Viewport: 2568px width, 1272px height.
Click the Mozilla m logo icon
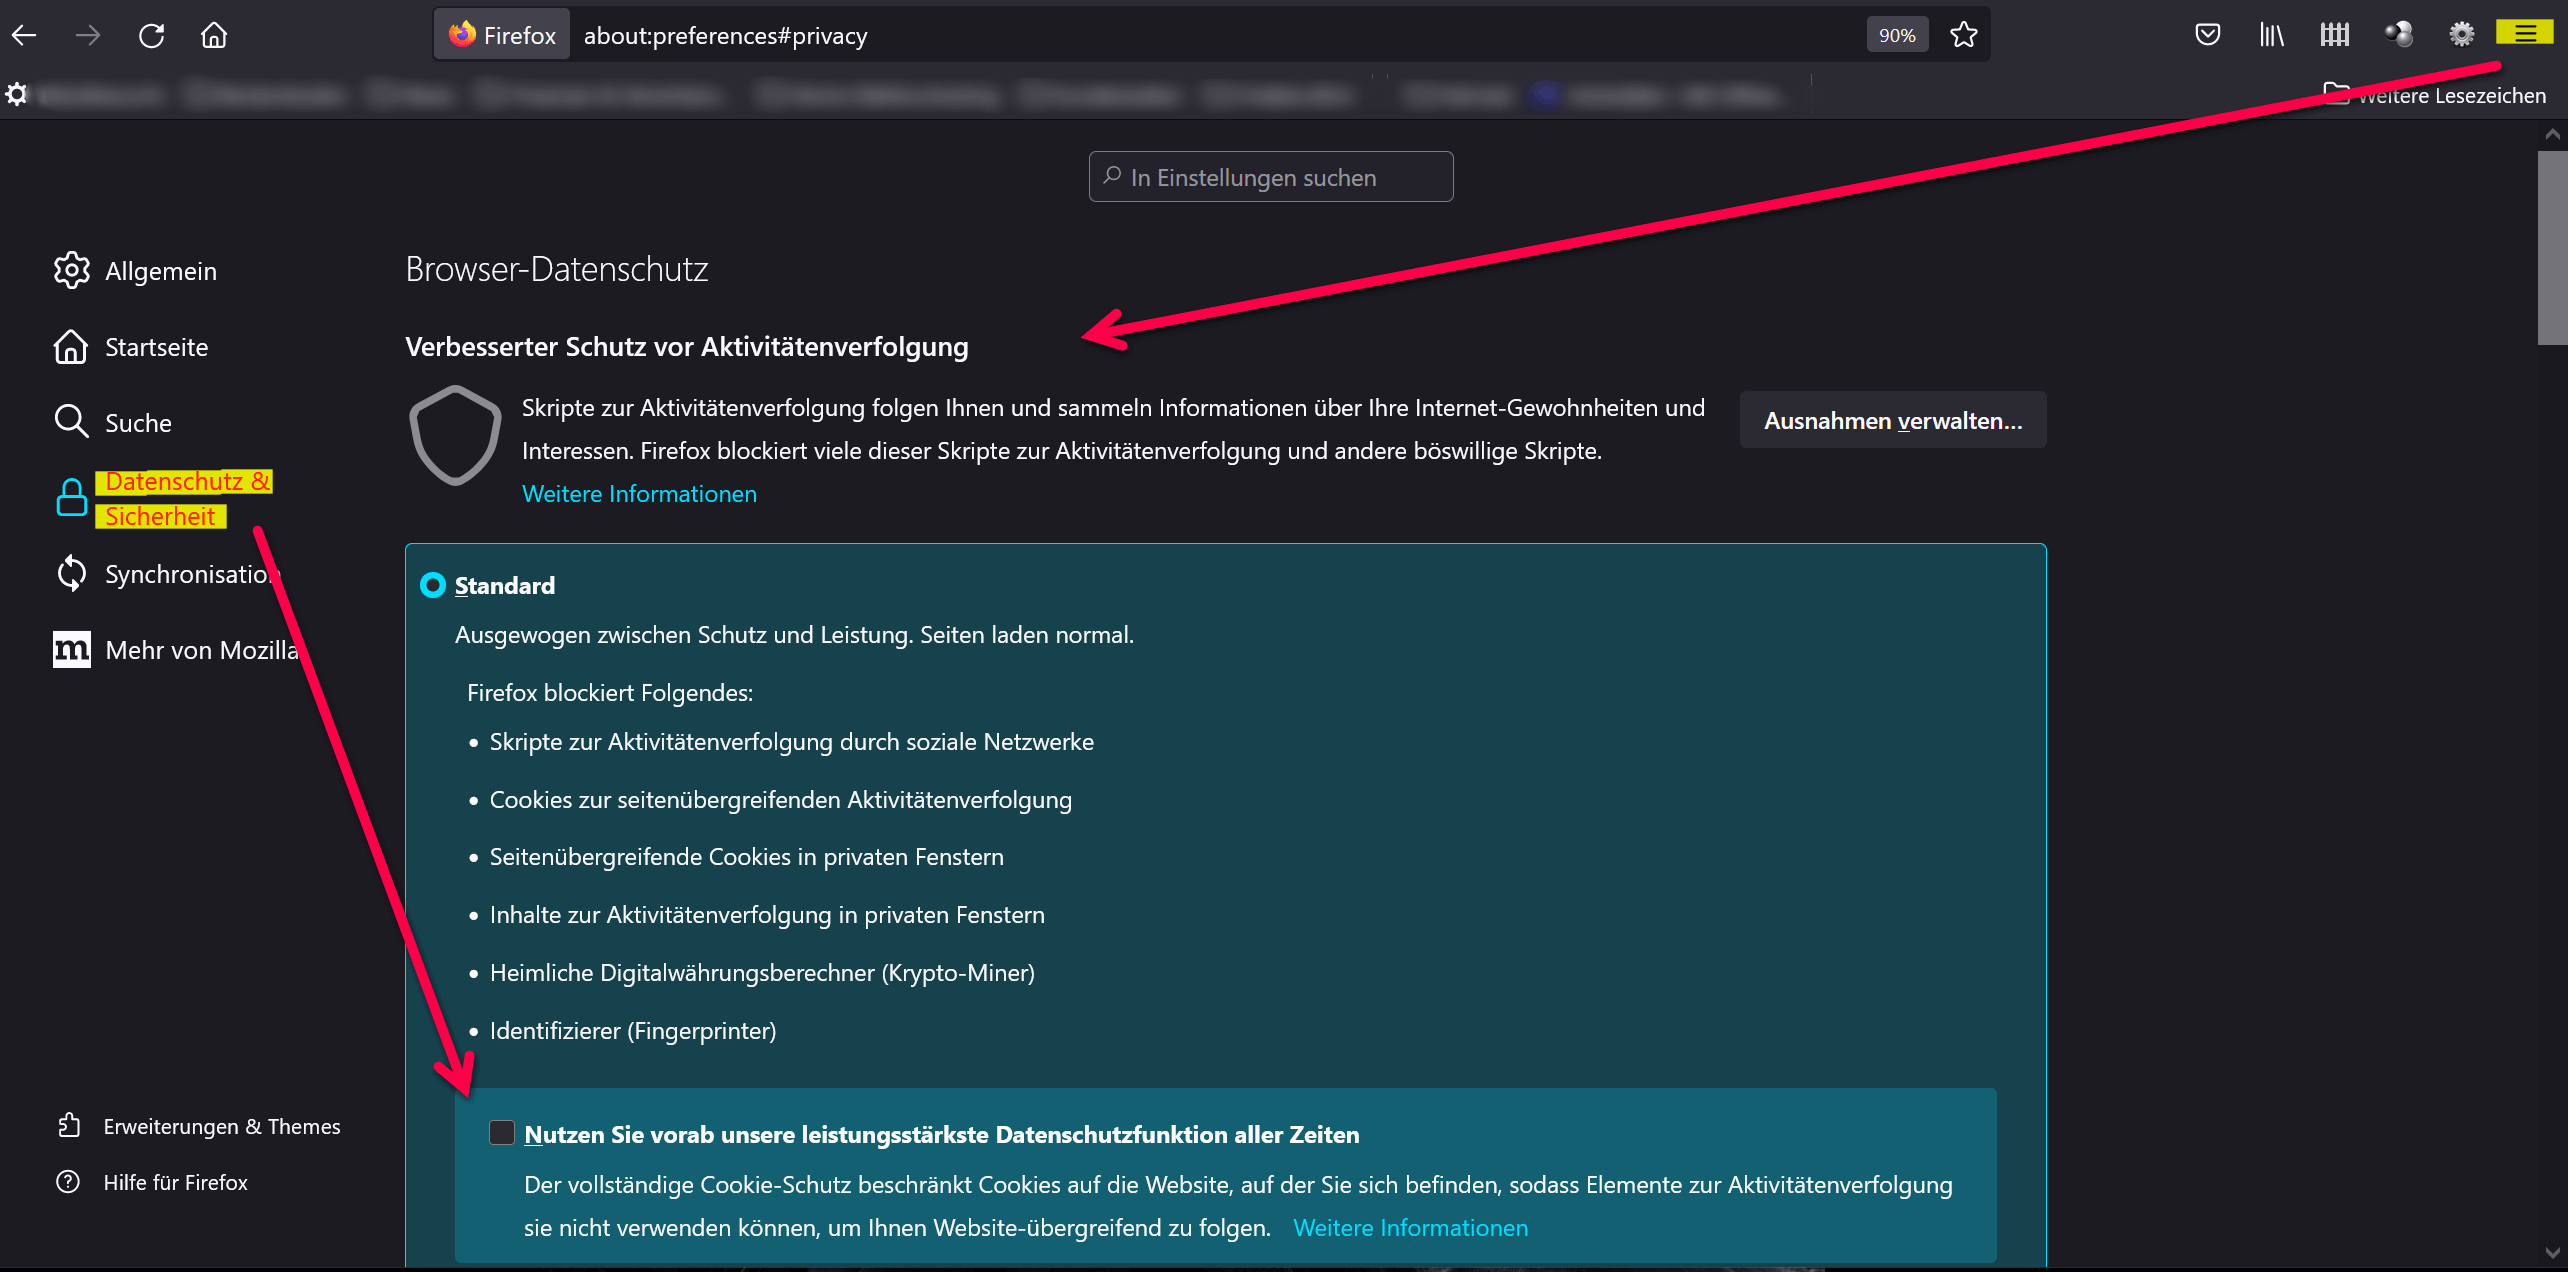pyautogui.click(x=71, y=650)
